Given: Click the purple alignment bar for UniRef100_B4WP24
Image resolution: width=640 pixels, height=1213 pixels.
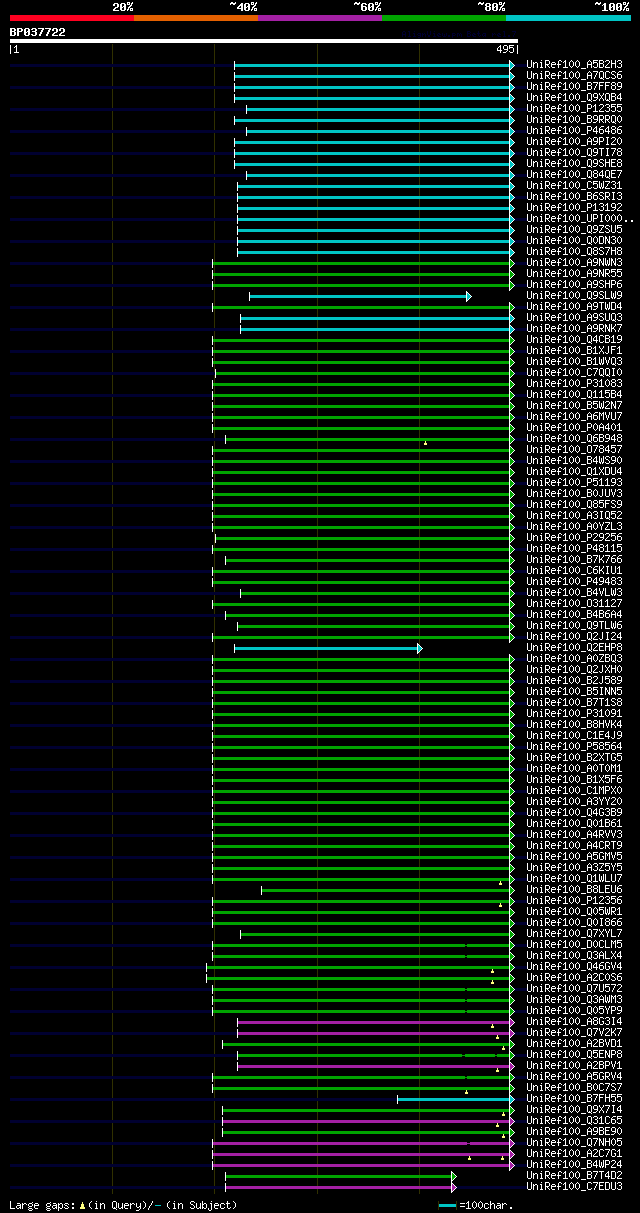Looking at the screenshot, I should [x=364, y=1165].
